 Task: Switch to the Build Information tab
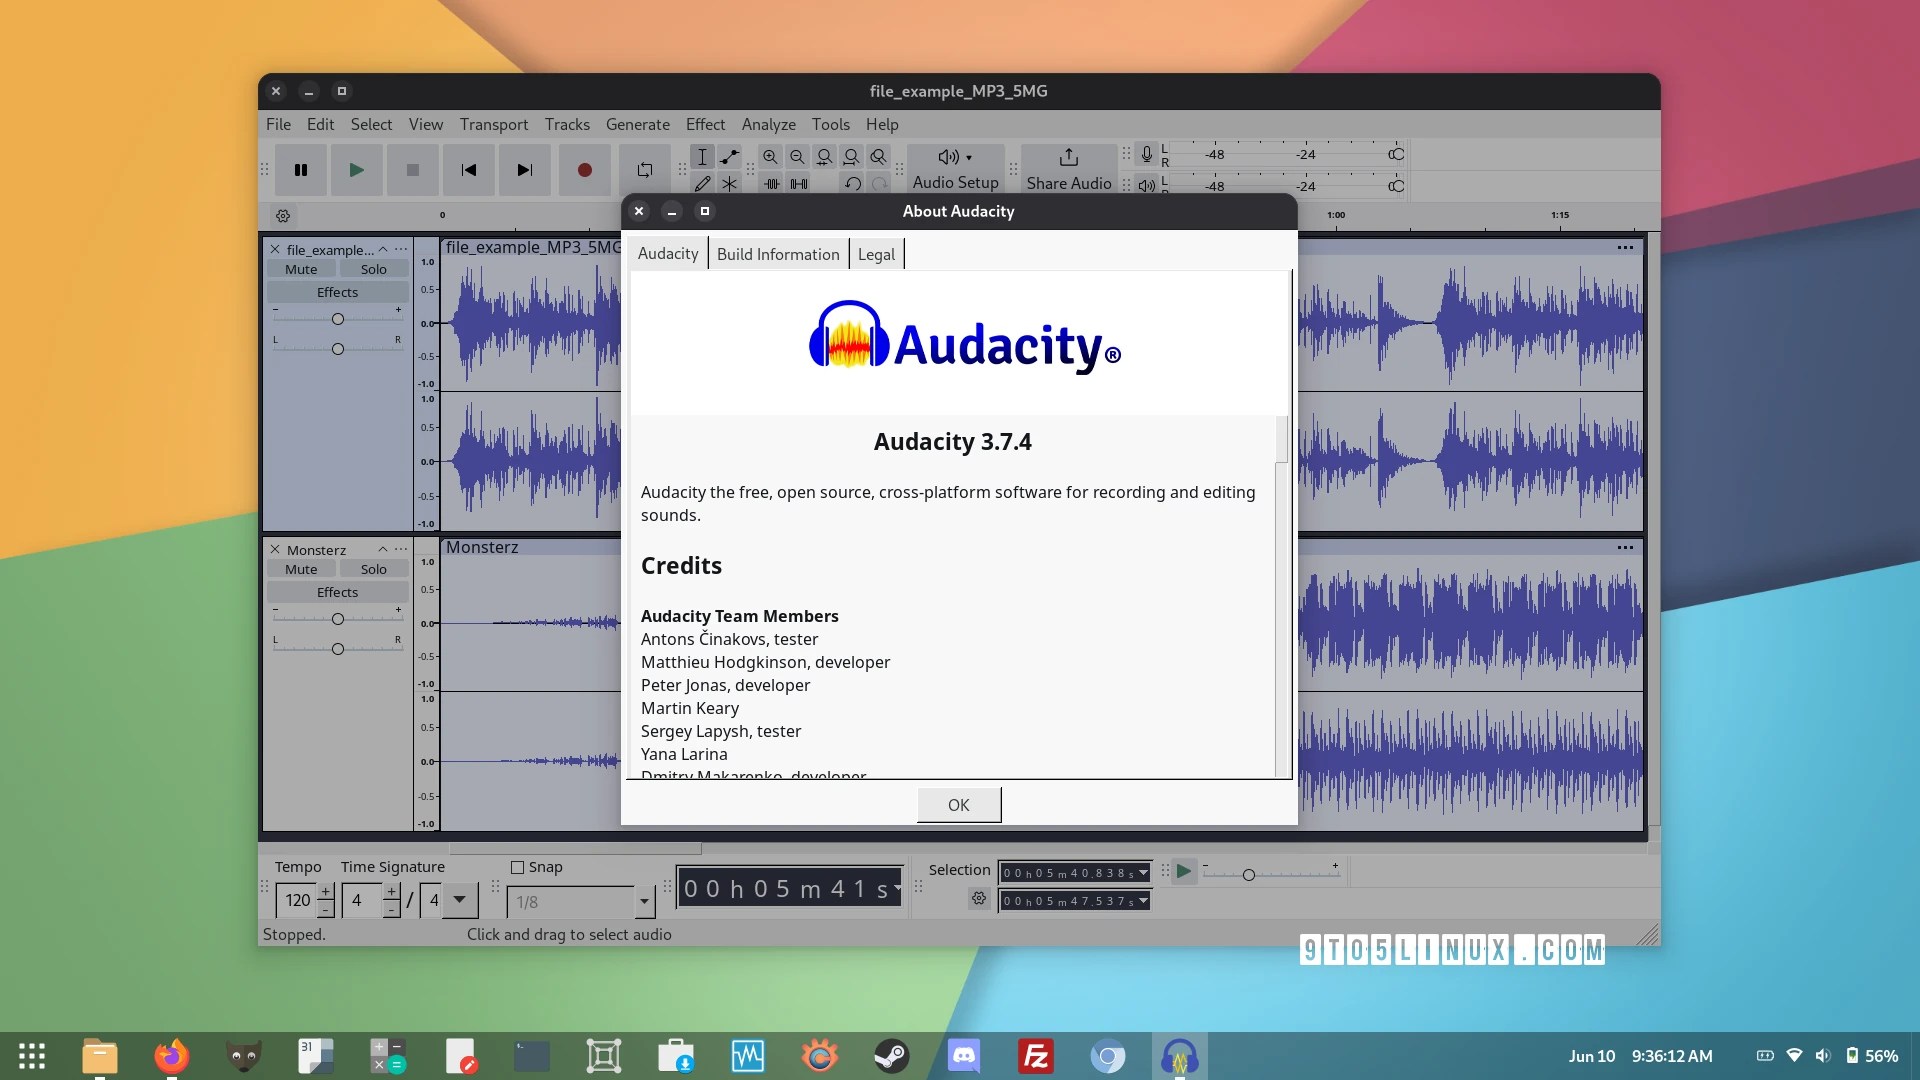point(778,254)
